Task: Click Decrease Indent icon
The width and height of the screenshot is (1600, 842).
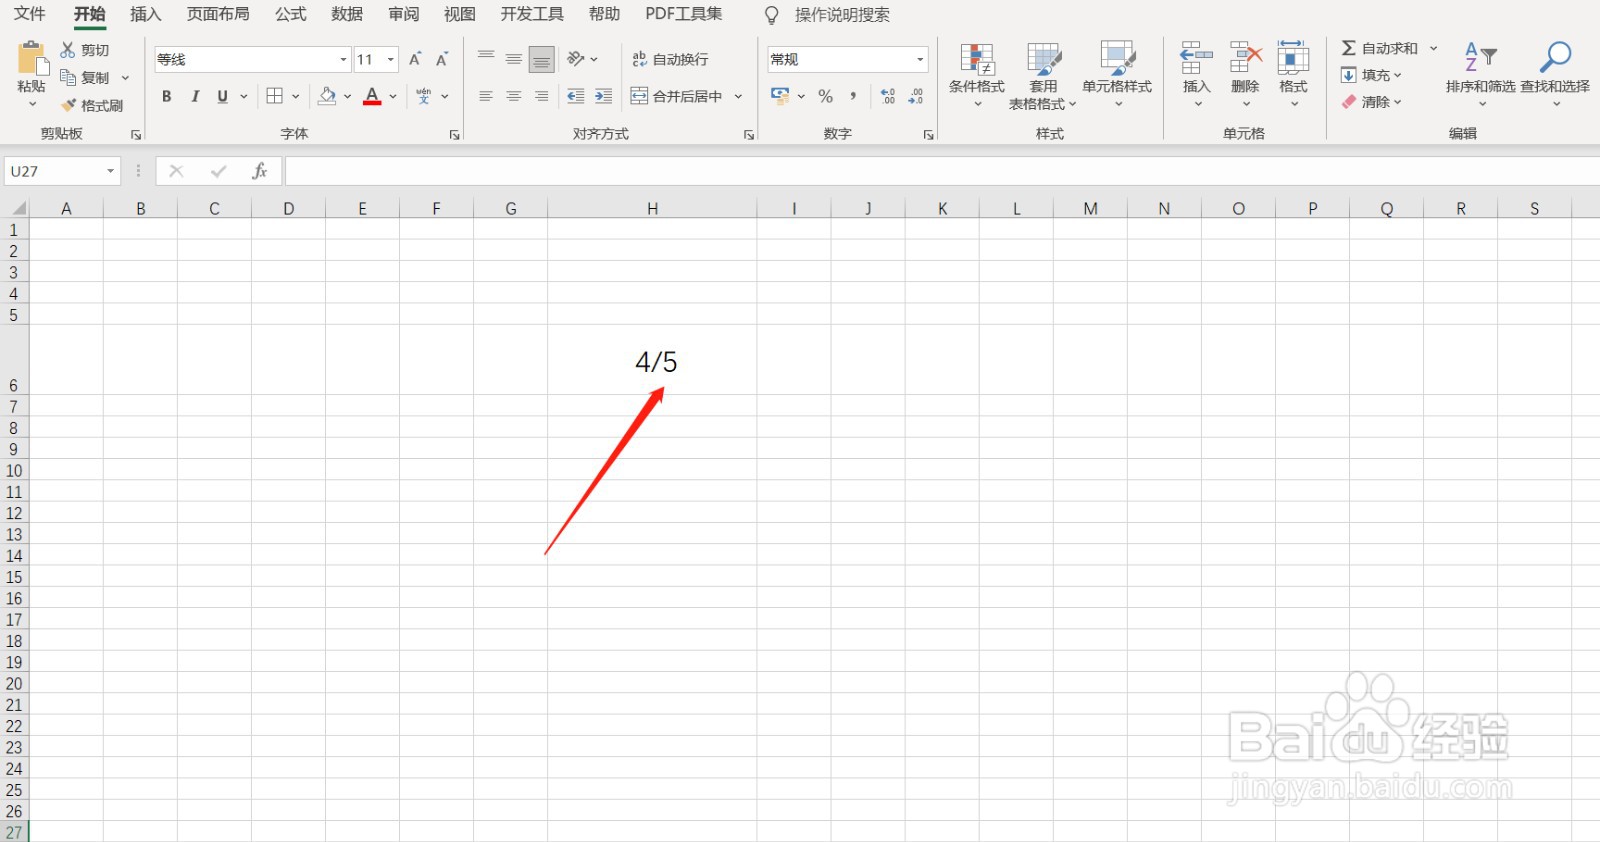Action: click(x=575, y=96)
